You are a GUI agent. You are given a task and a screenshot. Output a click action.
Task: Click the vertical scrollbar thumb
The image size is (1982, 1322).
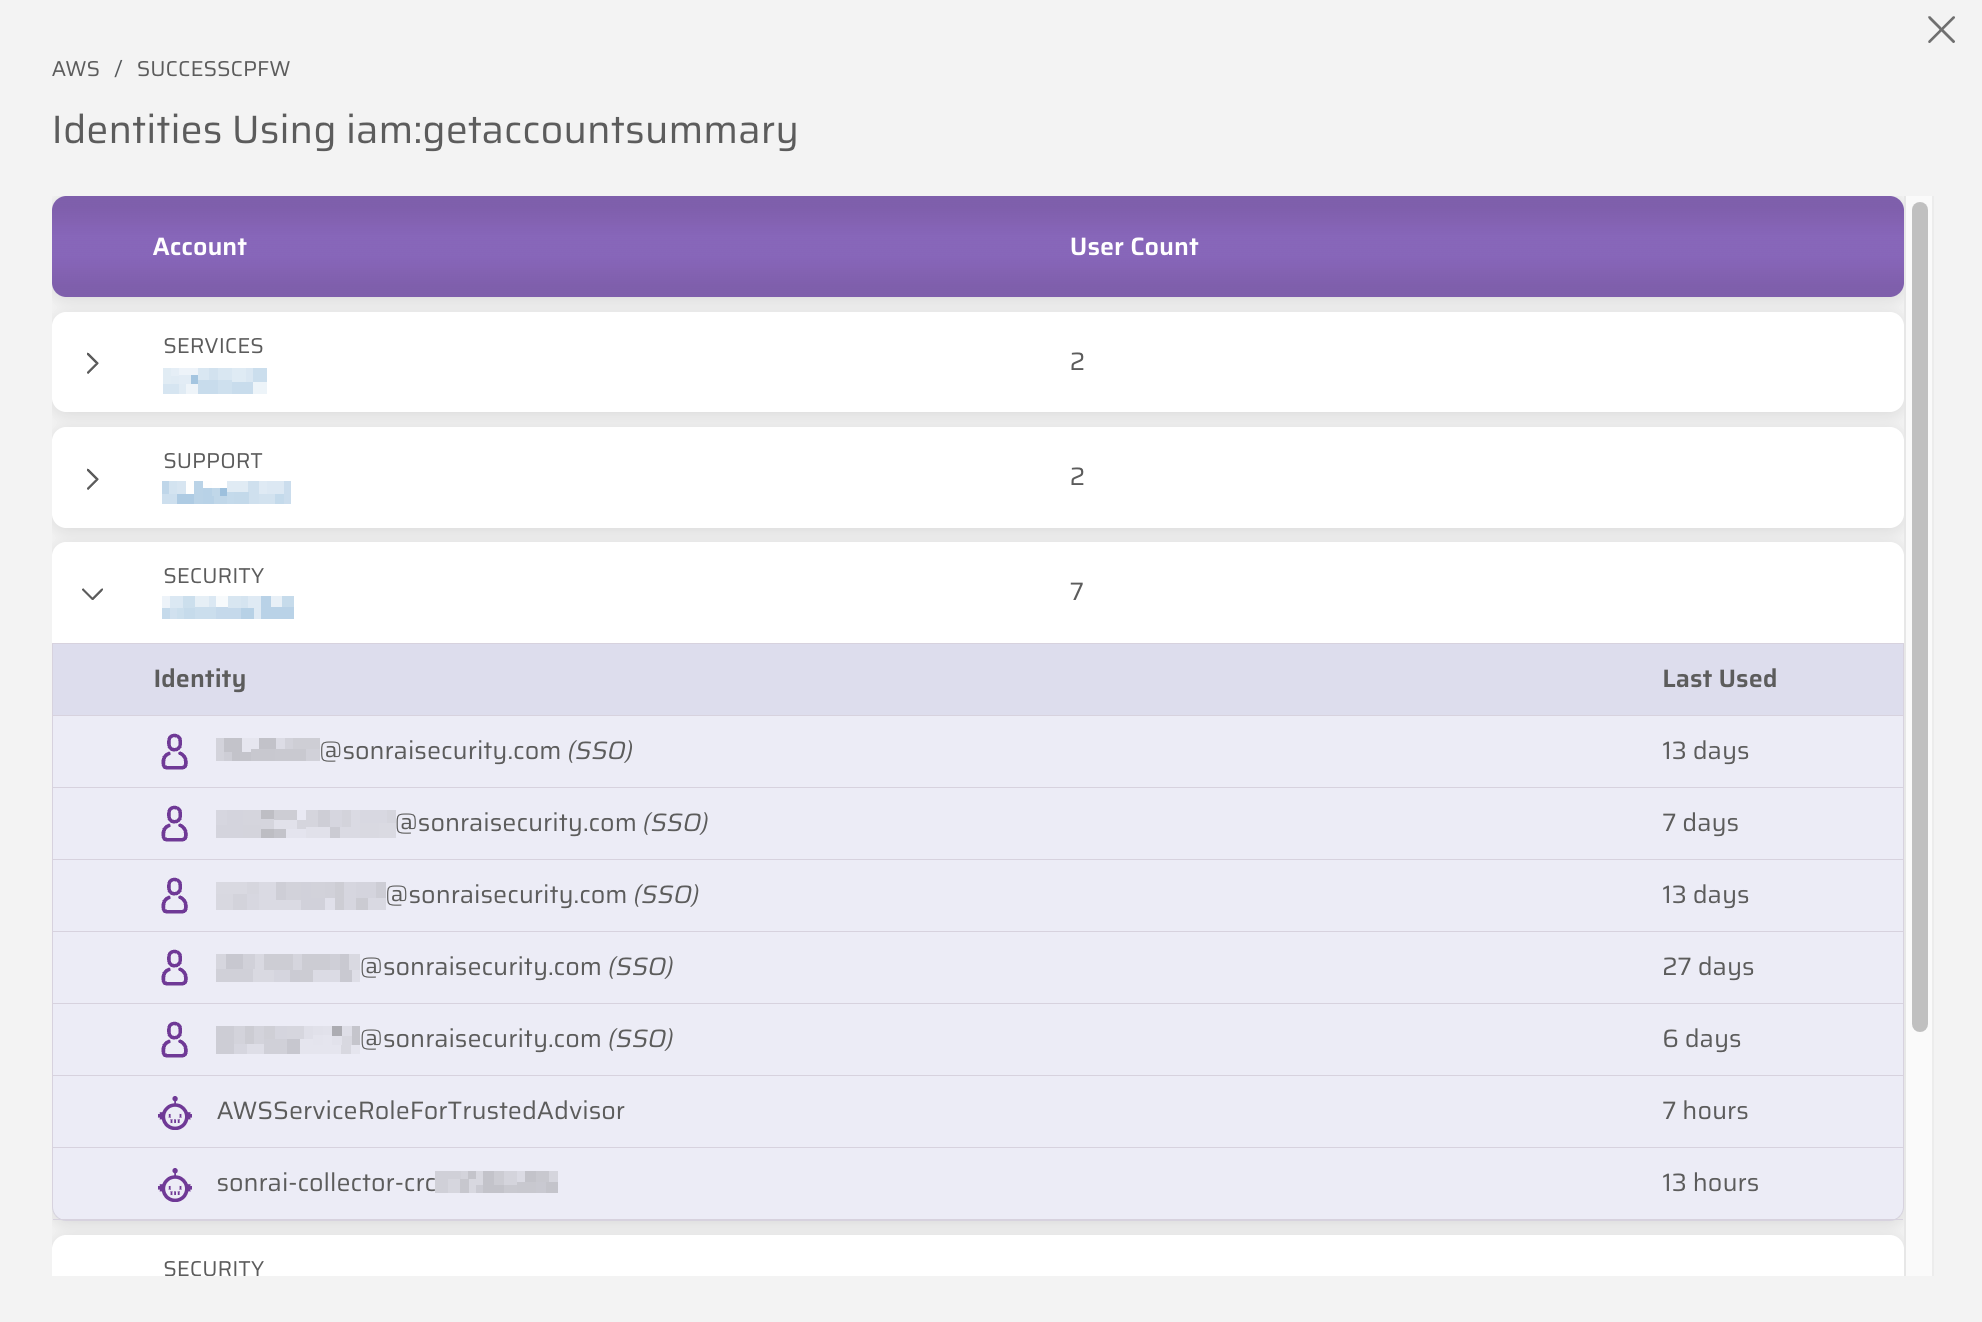pos(1919,615)
